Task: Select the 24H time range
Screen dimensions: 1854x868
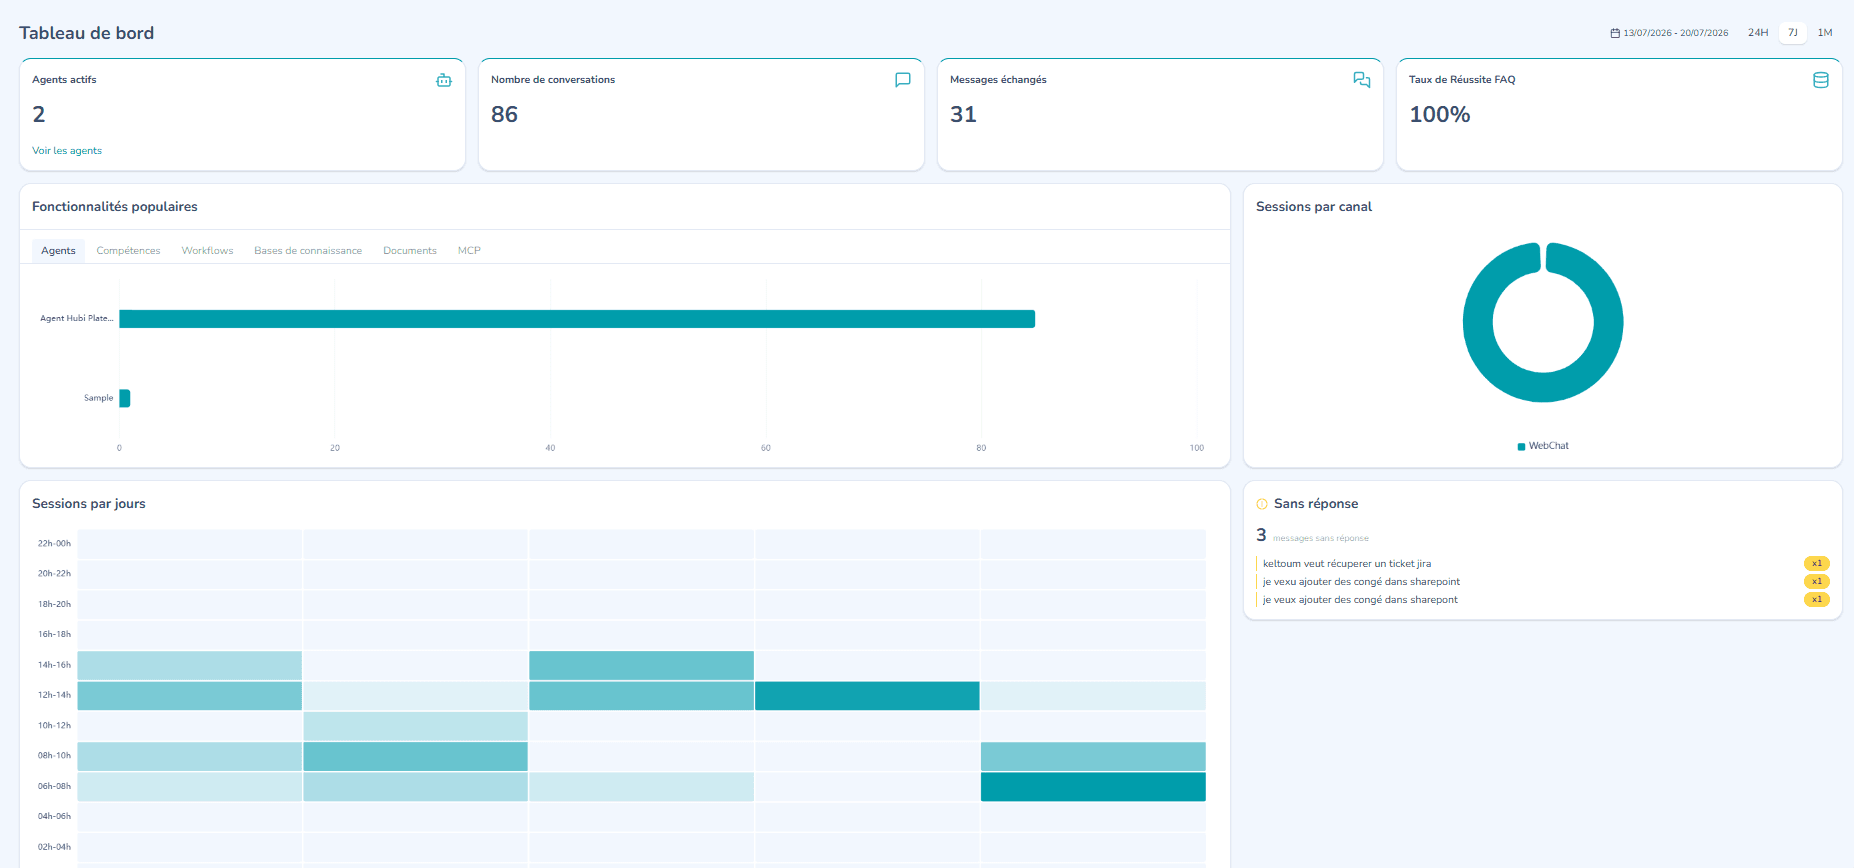Action: pyautogui.click(x=1758, y=33)
